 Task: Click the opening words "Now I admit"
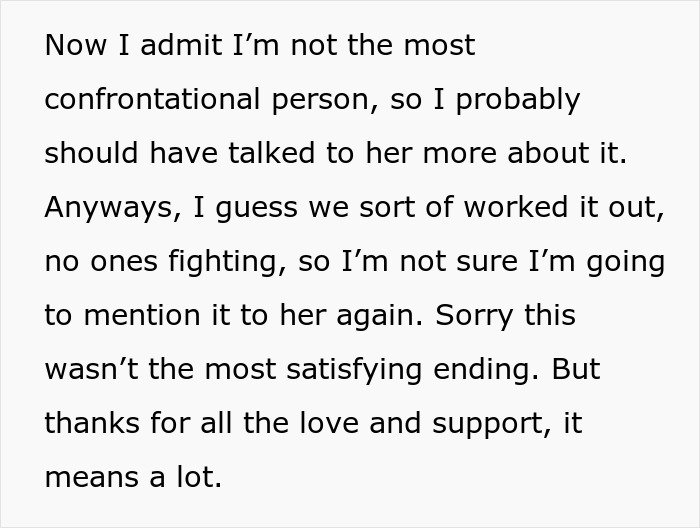pyautogui.click(x=124, y=46)
